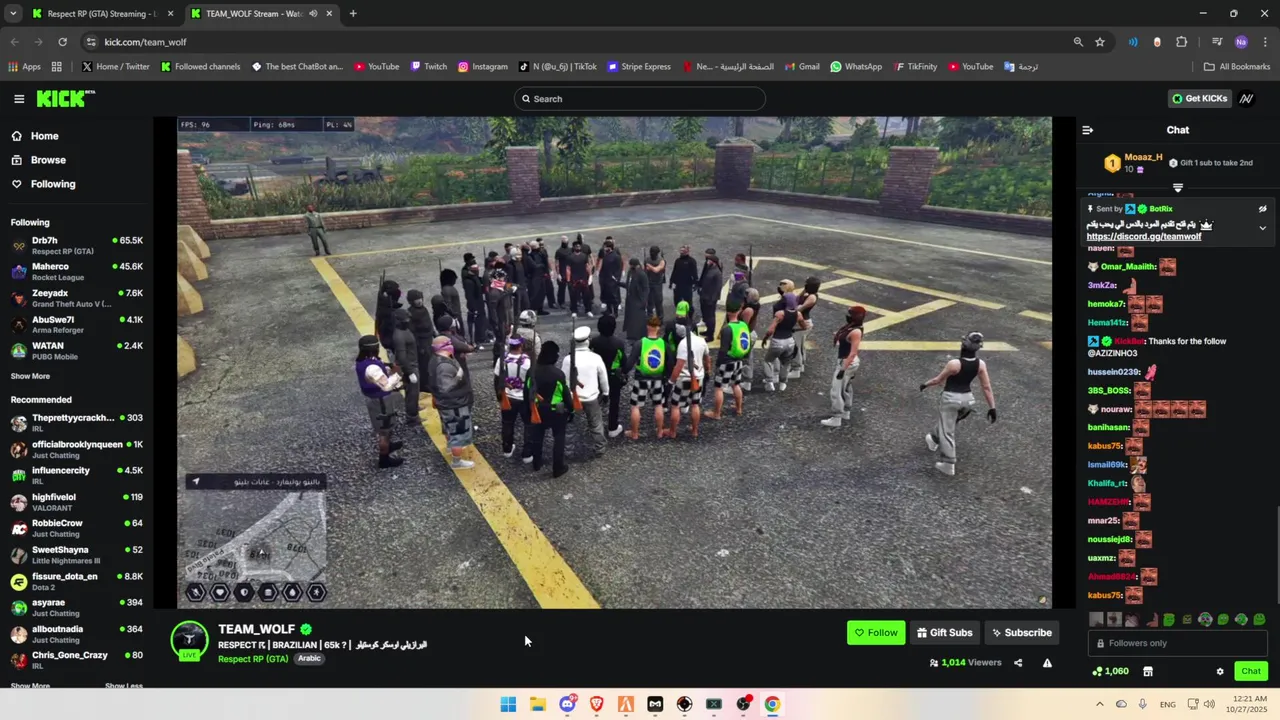Reload the page
The height and width of the screenshot is (720, 1280).
click(x=62, y=42)
